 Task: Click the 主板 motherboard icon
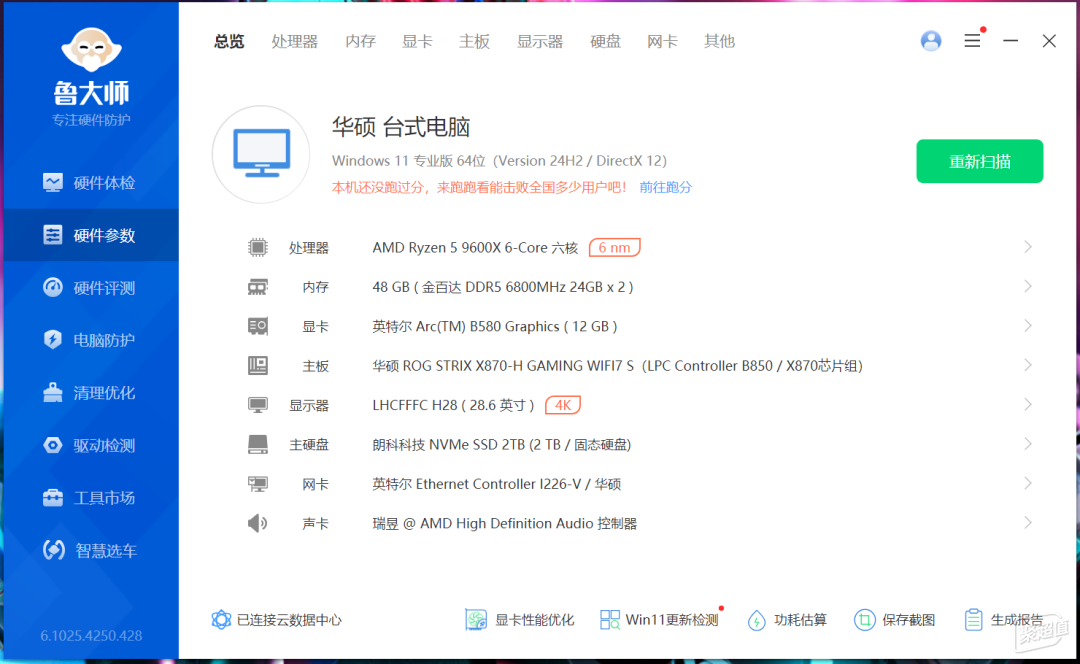point(258,365)
